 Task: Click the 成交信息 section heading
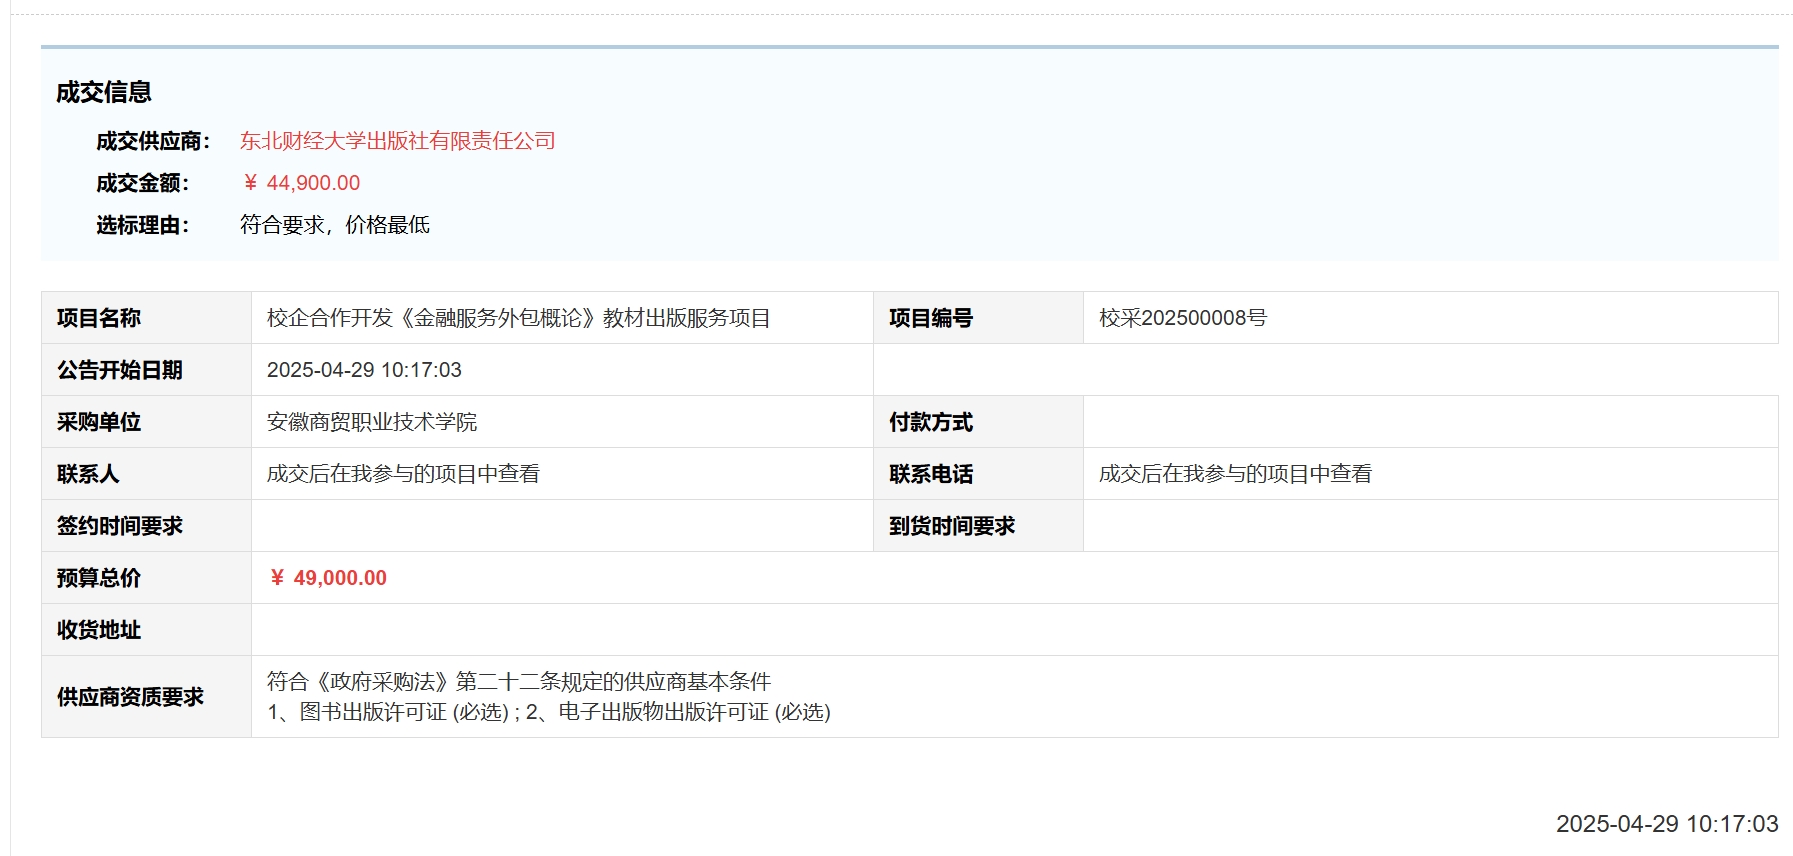click(104, 92)
